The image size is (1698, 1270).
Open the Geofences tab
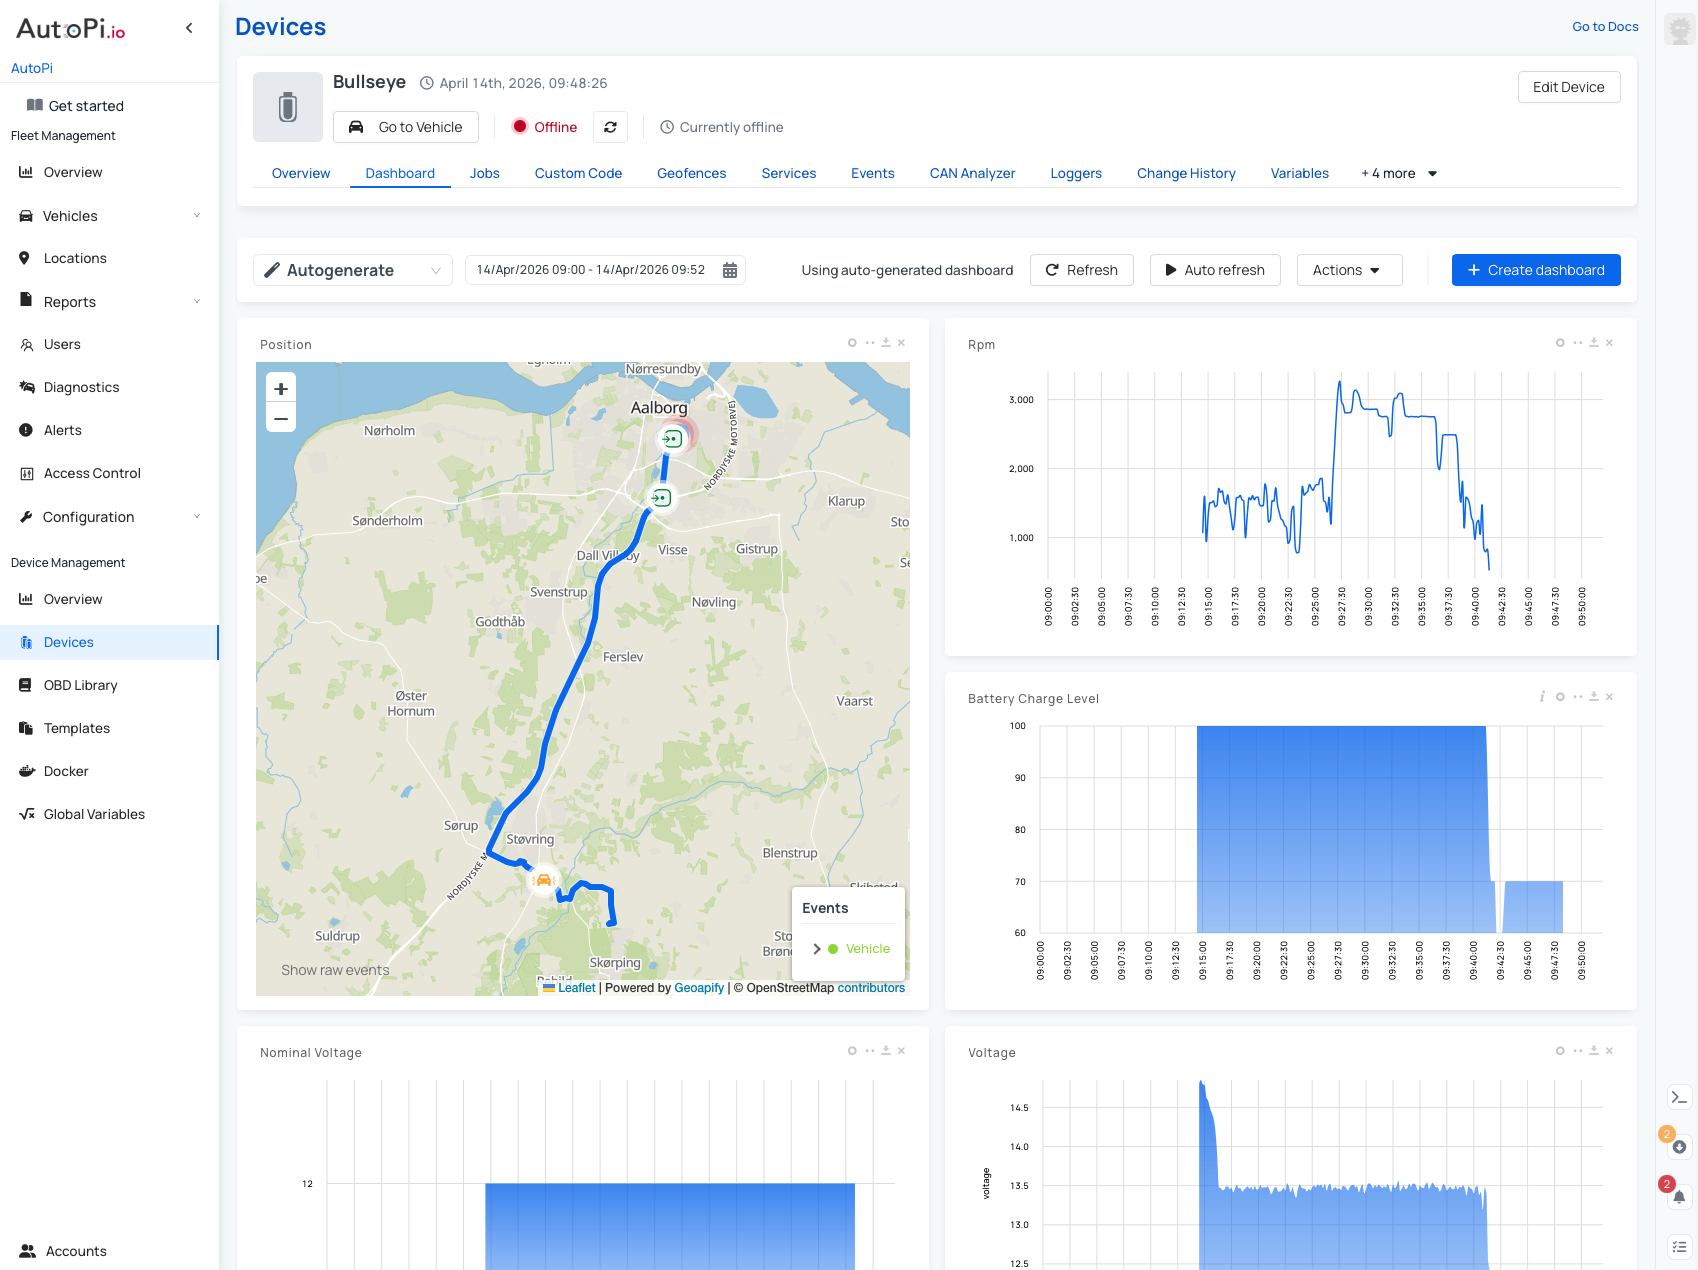pos(691,173)
